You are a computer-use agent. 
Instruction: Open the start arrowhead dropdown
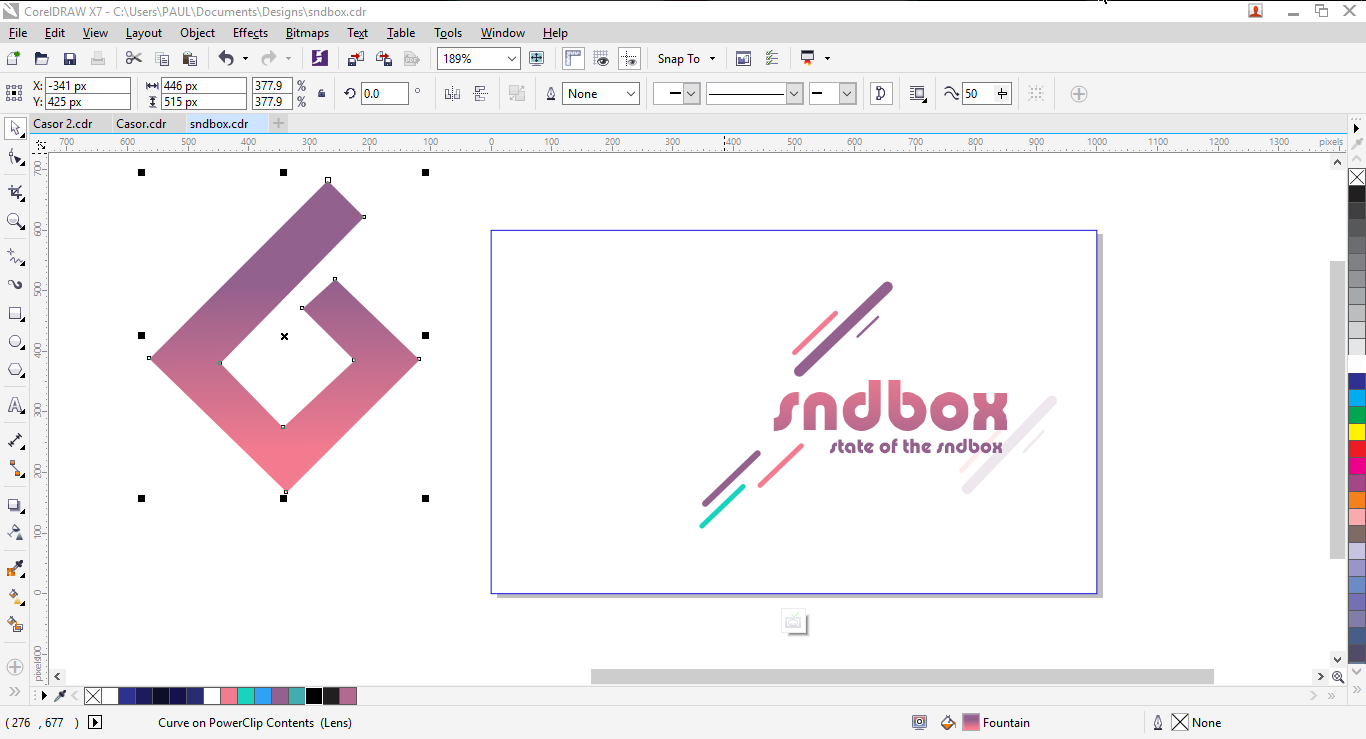pyautogui.click(x=692, y=94)
